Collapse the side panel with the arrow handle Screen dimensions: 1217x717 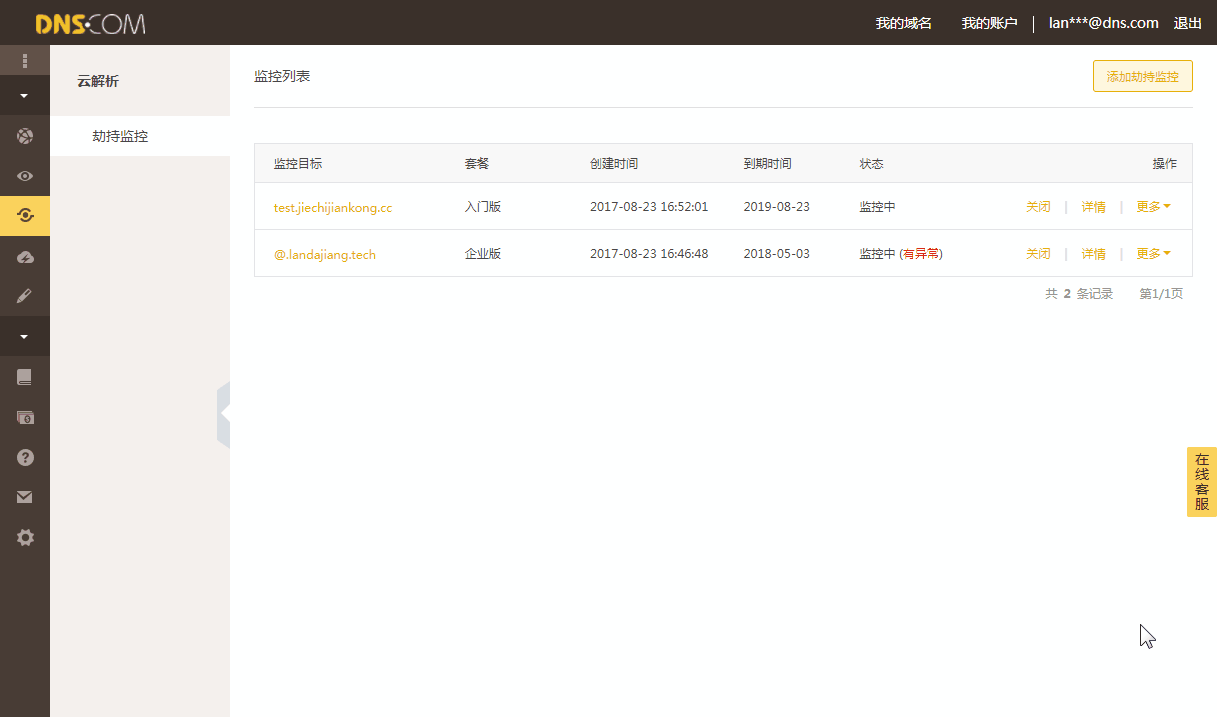point(224,412)
